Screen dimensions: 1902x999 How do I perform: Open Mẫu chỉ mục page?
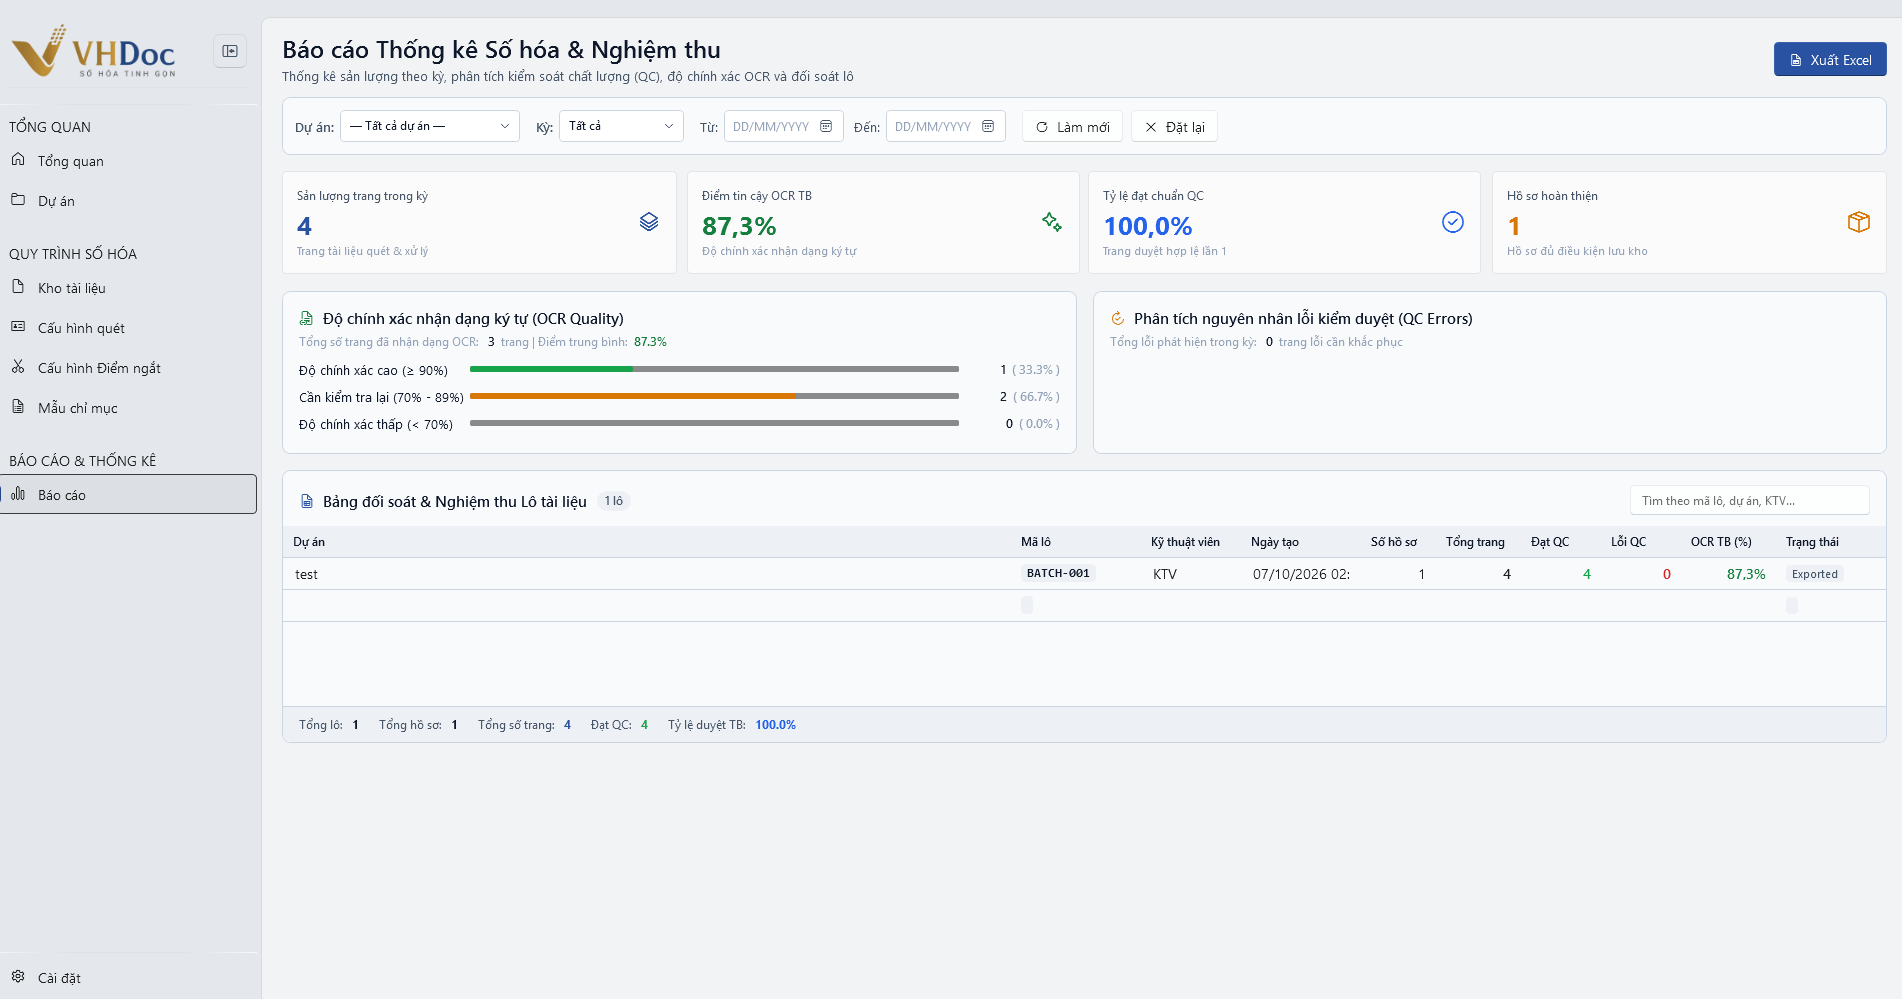pyautogui.click(x=128, y=408)
